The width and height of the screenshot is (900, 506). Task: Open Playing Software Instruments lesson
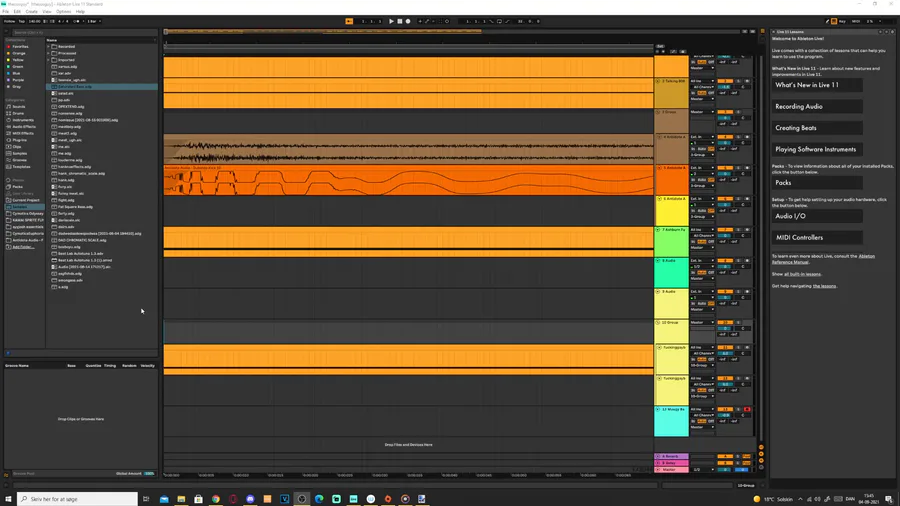[816, 149]
